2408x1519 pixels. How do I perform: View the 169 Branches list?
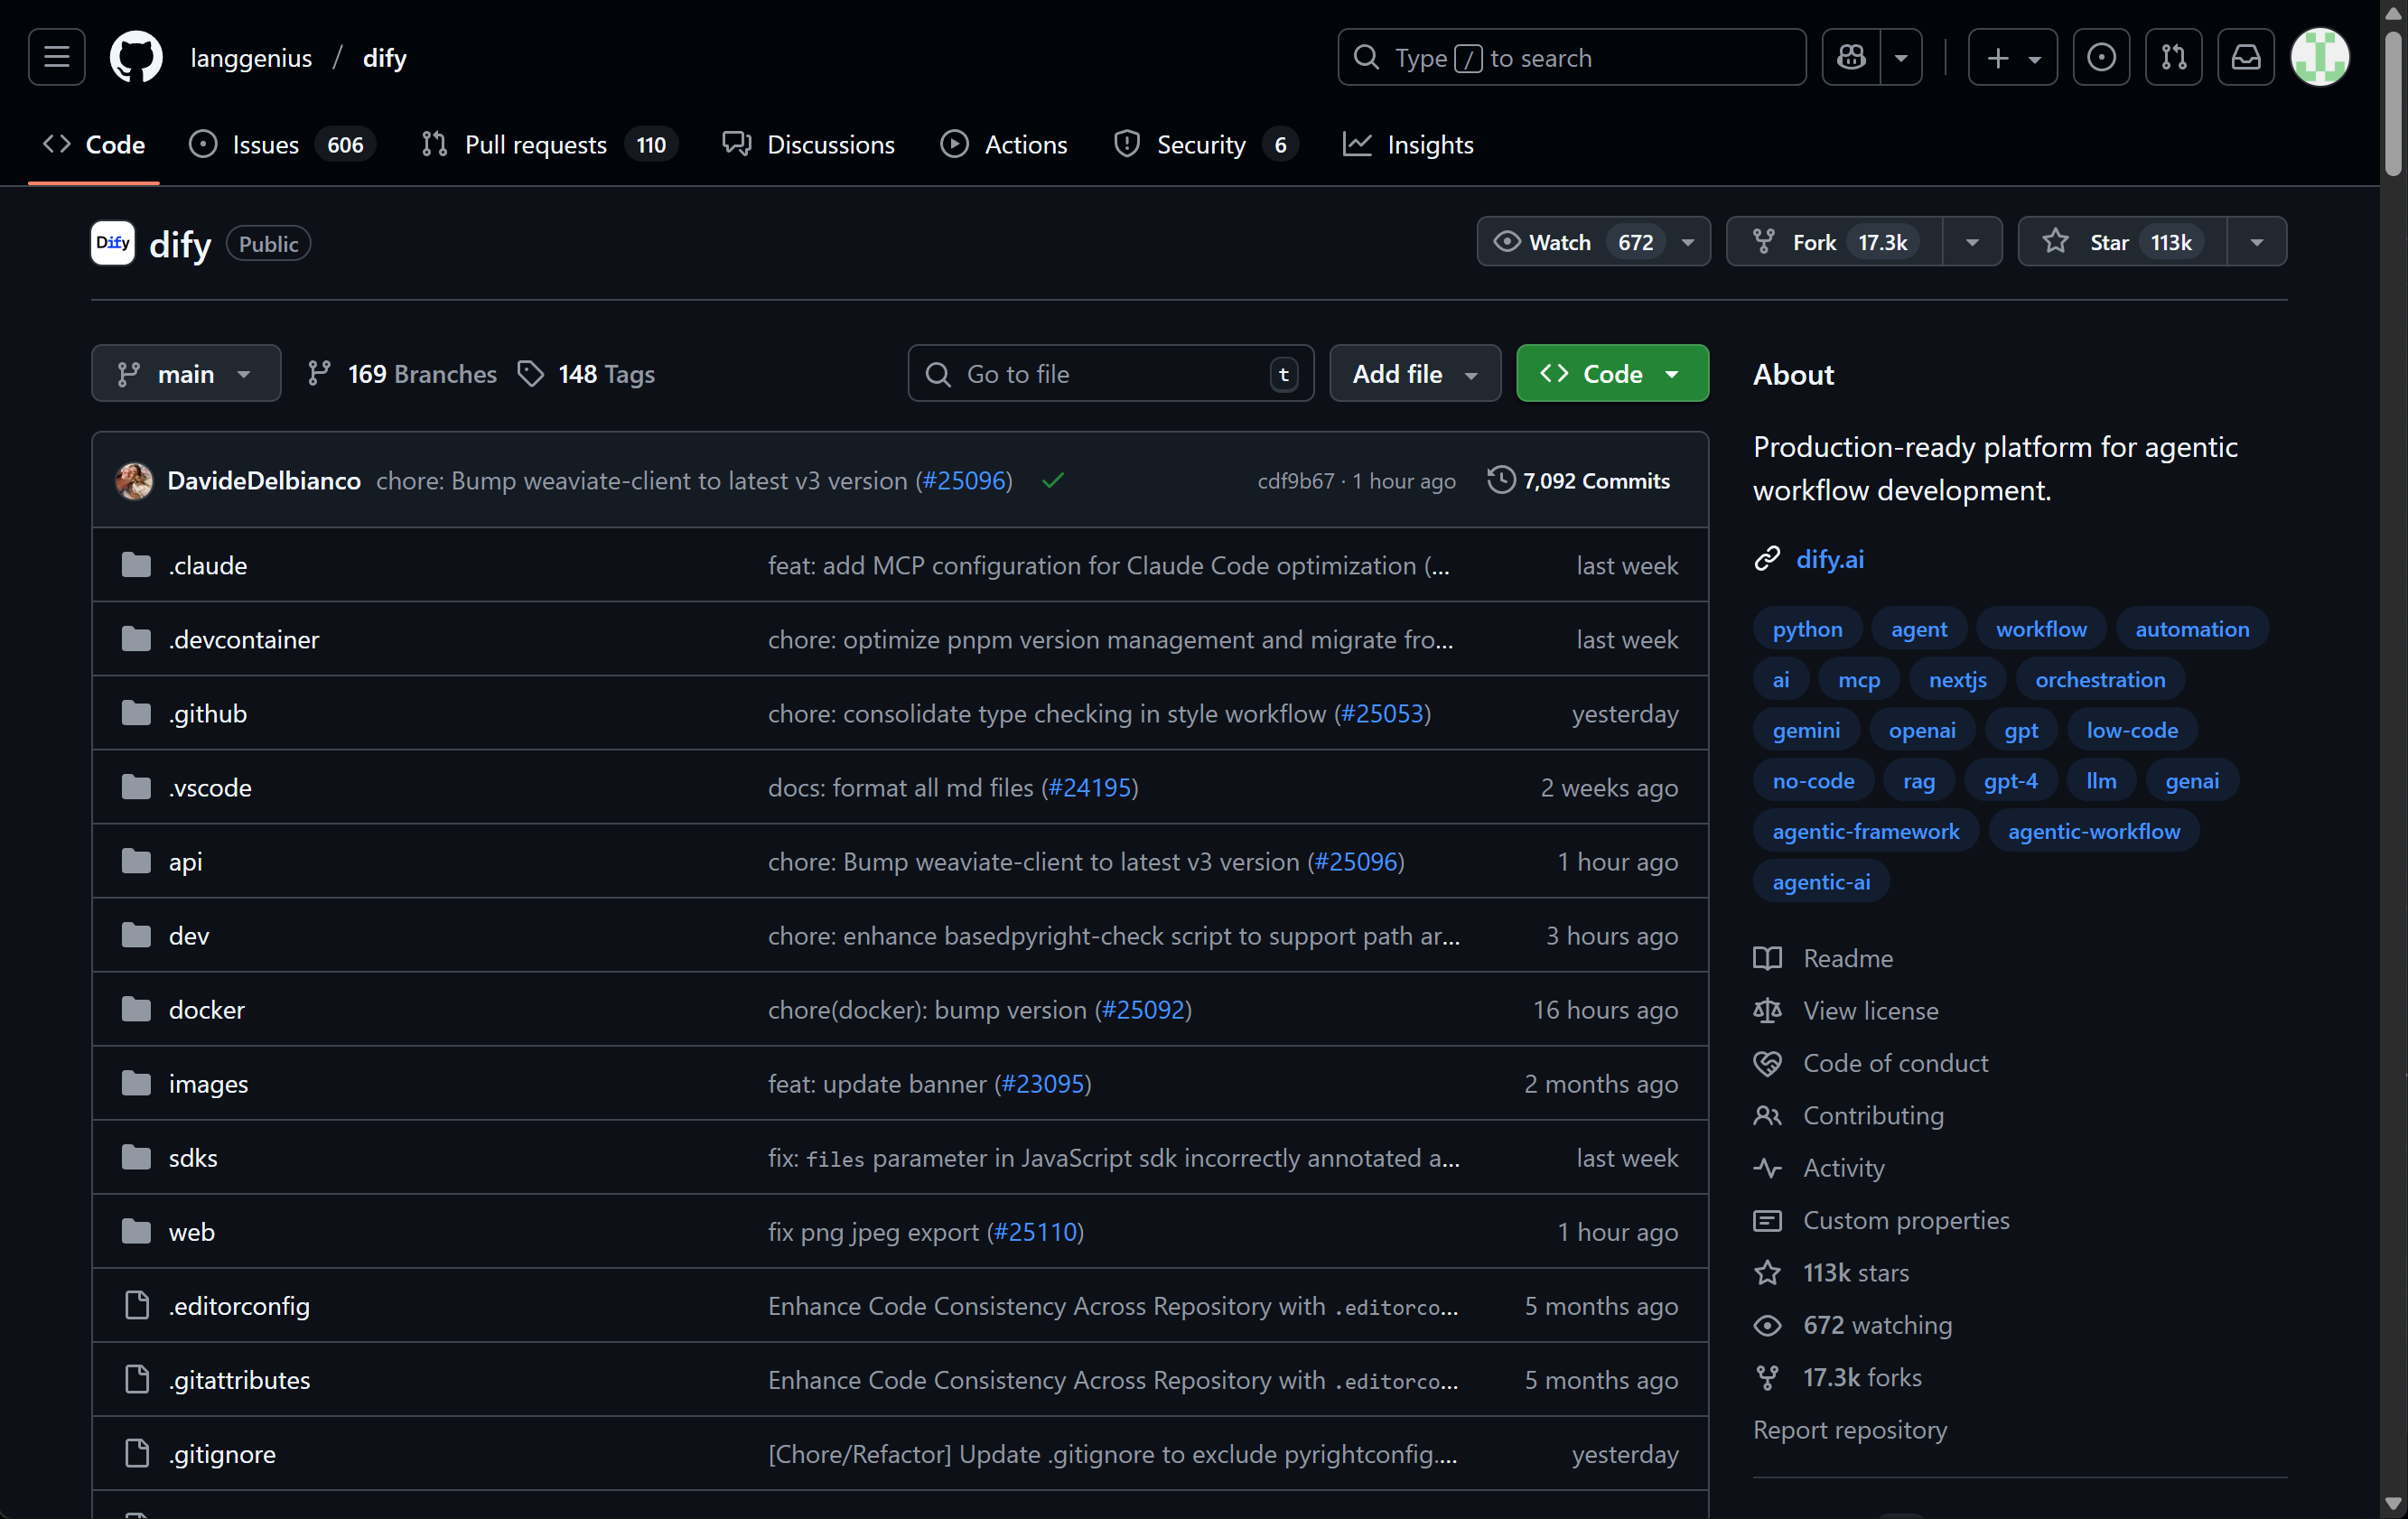402,373
